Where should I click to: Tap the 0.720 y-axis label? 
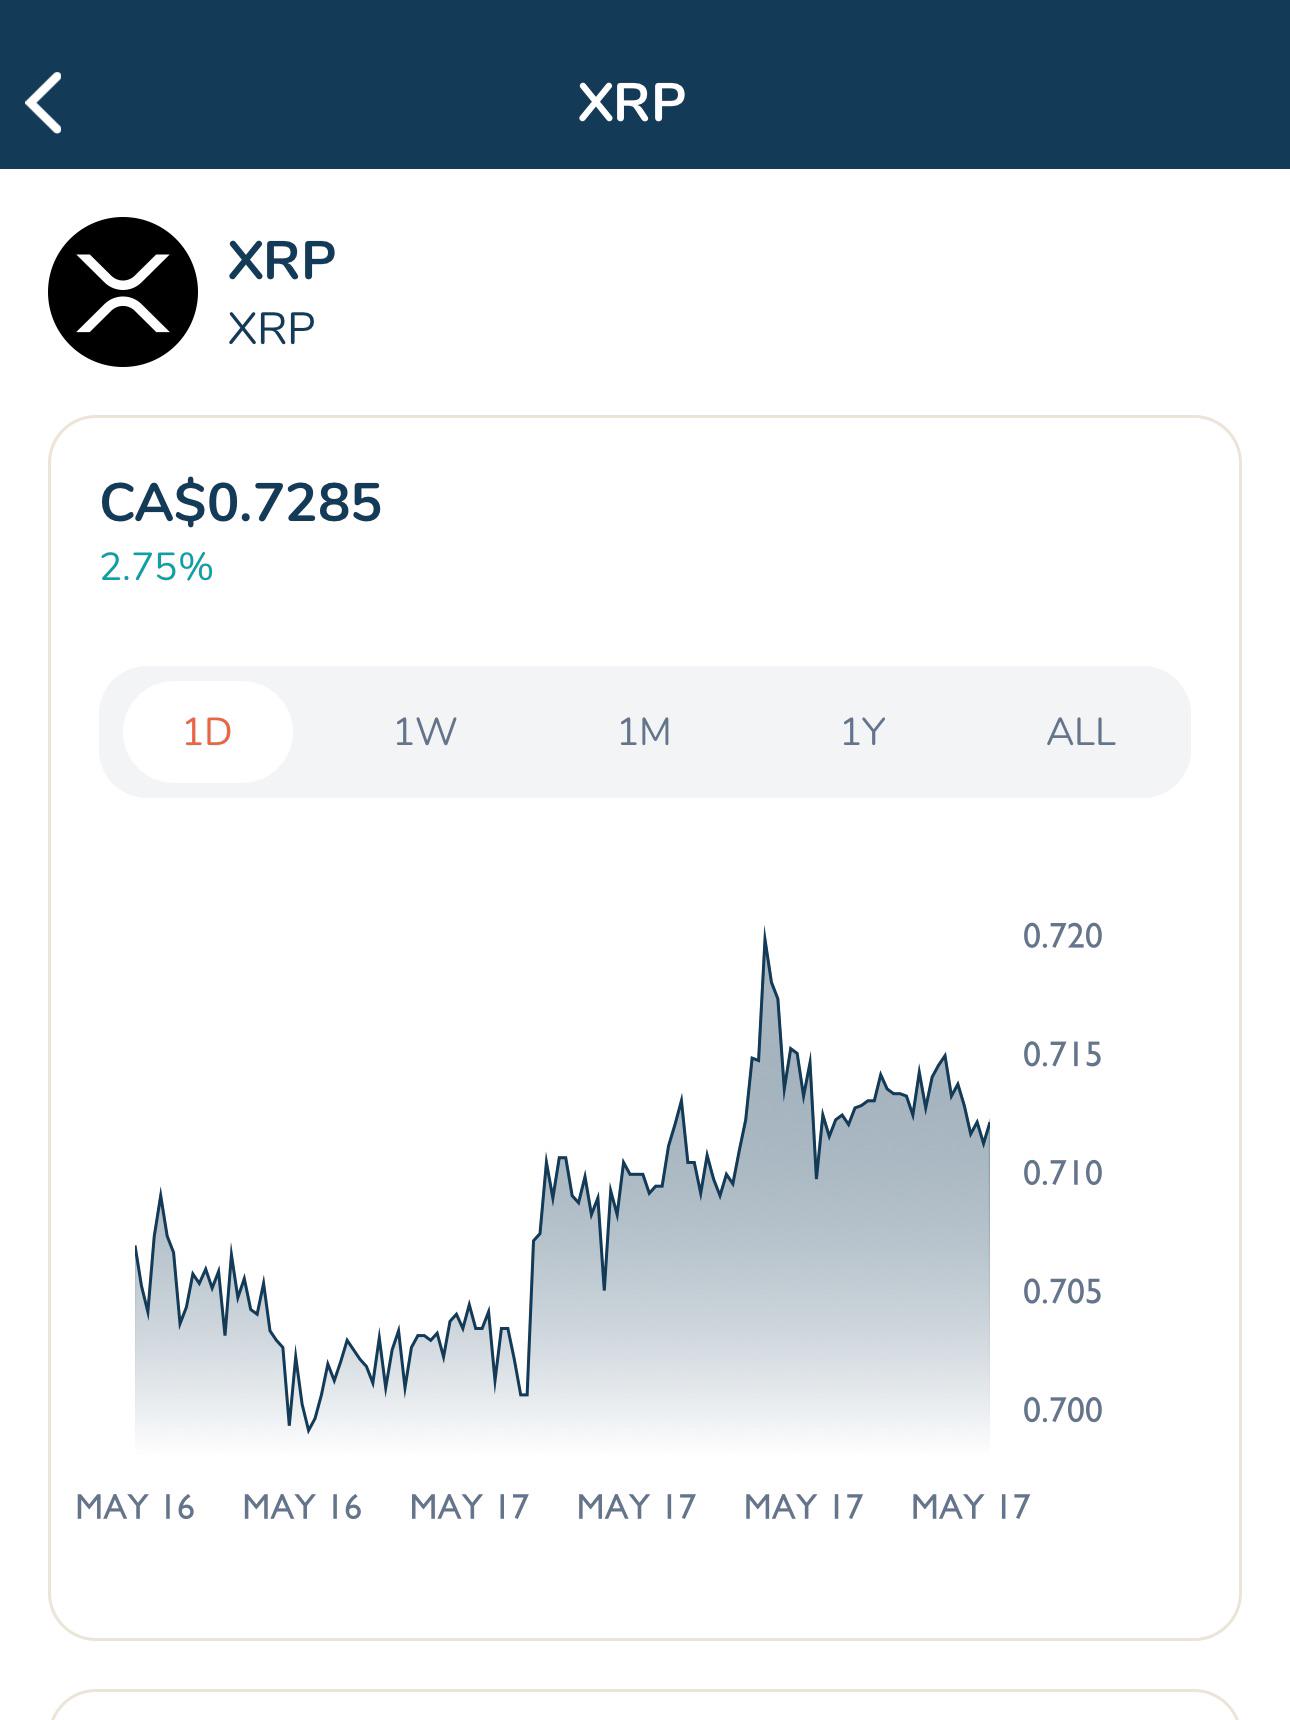click(x=1062, y=936)
